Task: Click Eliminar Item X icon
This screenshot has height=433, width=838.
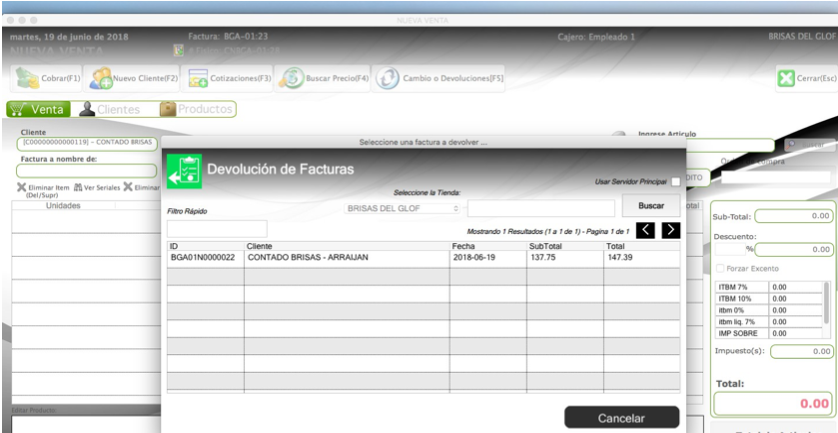Action: 21,187
